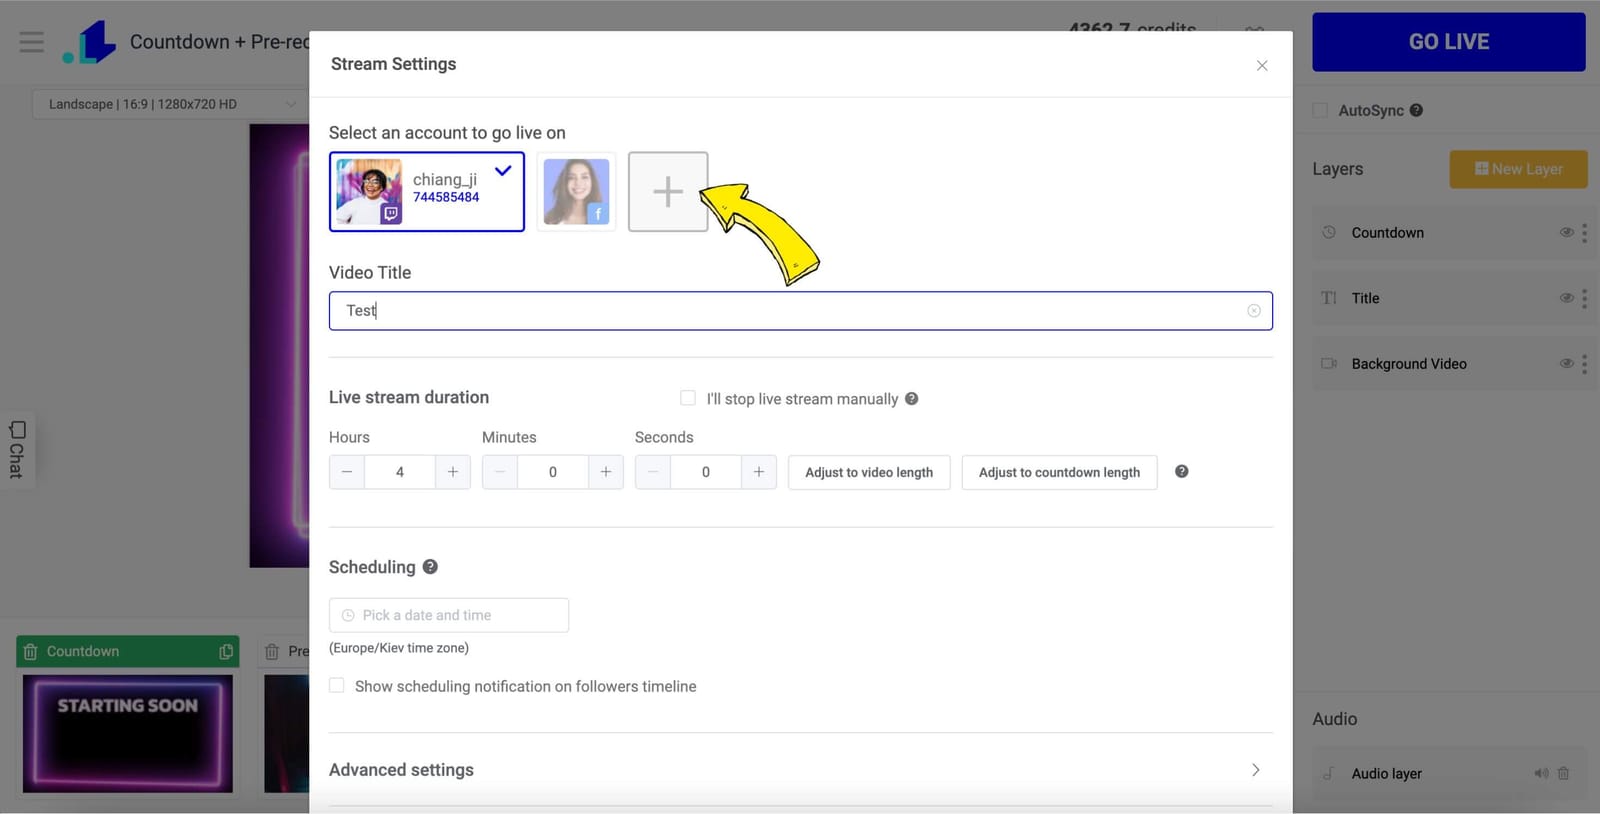
Task: Enable I'll stop live stream manually
Action: 688,398
